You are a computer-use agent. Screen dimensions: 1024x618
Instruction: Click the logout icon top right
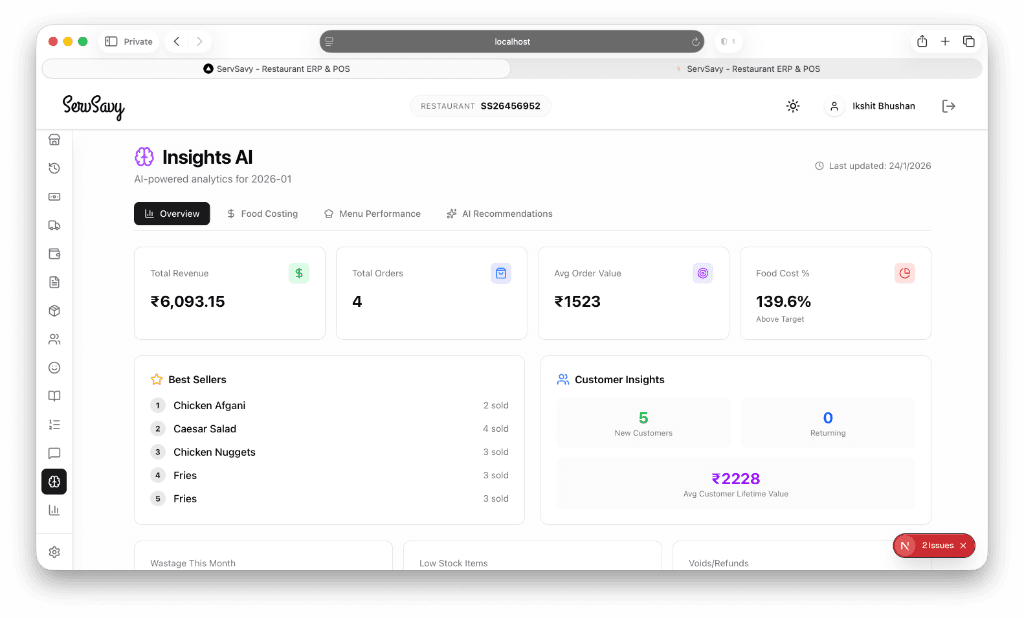tap(948, 106)
